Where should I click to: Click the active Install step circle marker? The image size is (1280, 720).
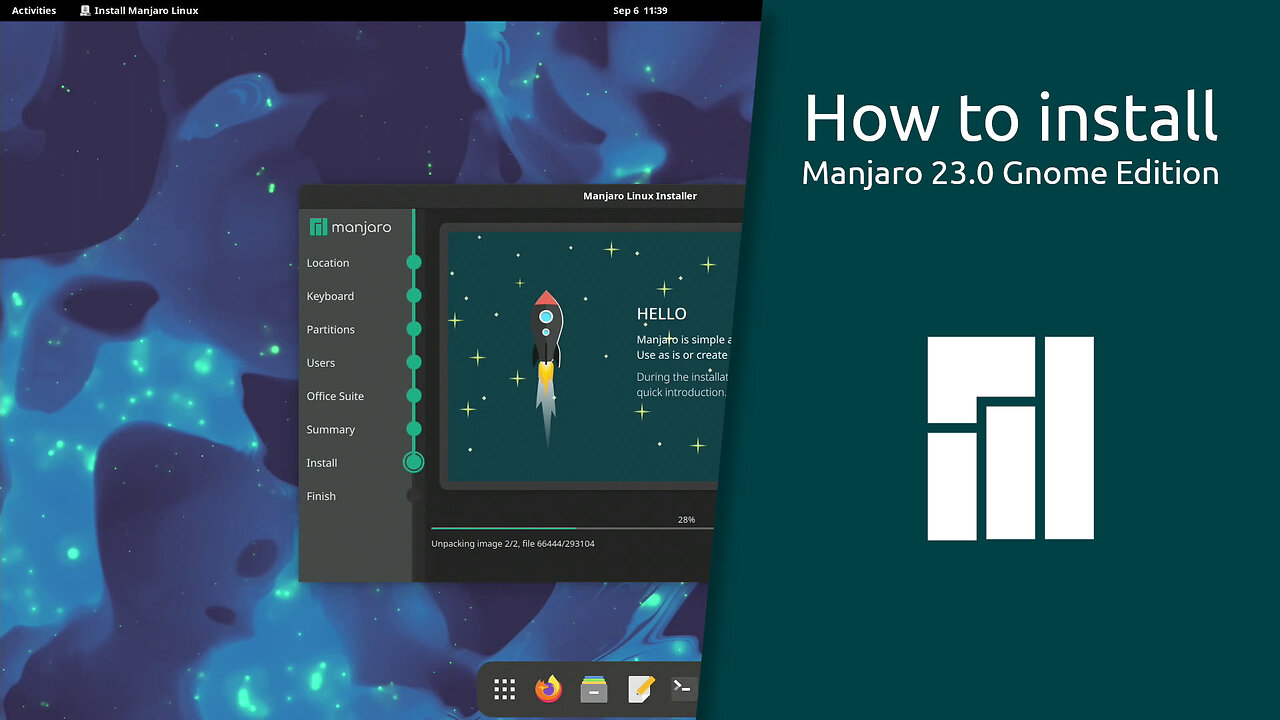tap(414, 462)
